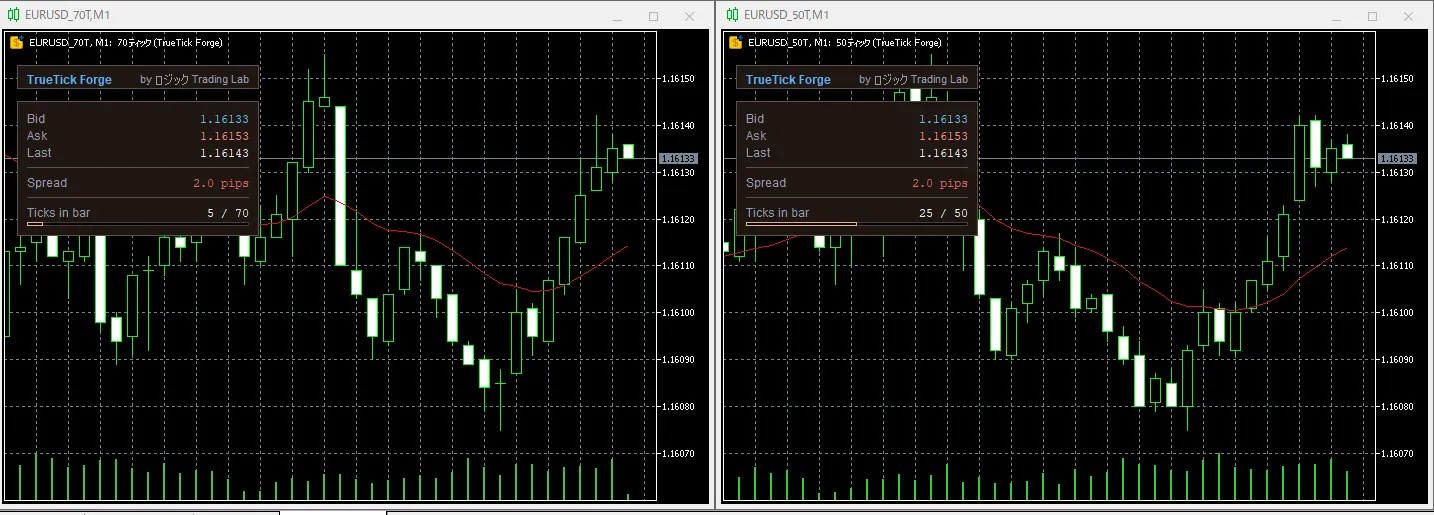Minimize the EURUSD_70T chart window
The image size is (1434, 515).
[x=618, y=16]
